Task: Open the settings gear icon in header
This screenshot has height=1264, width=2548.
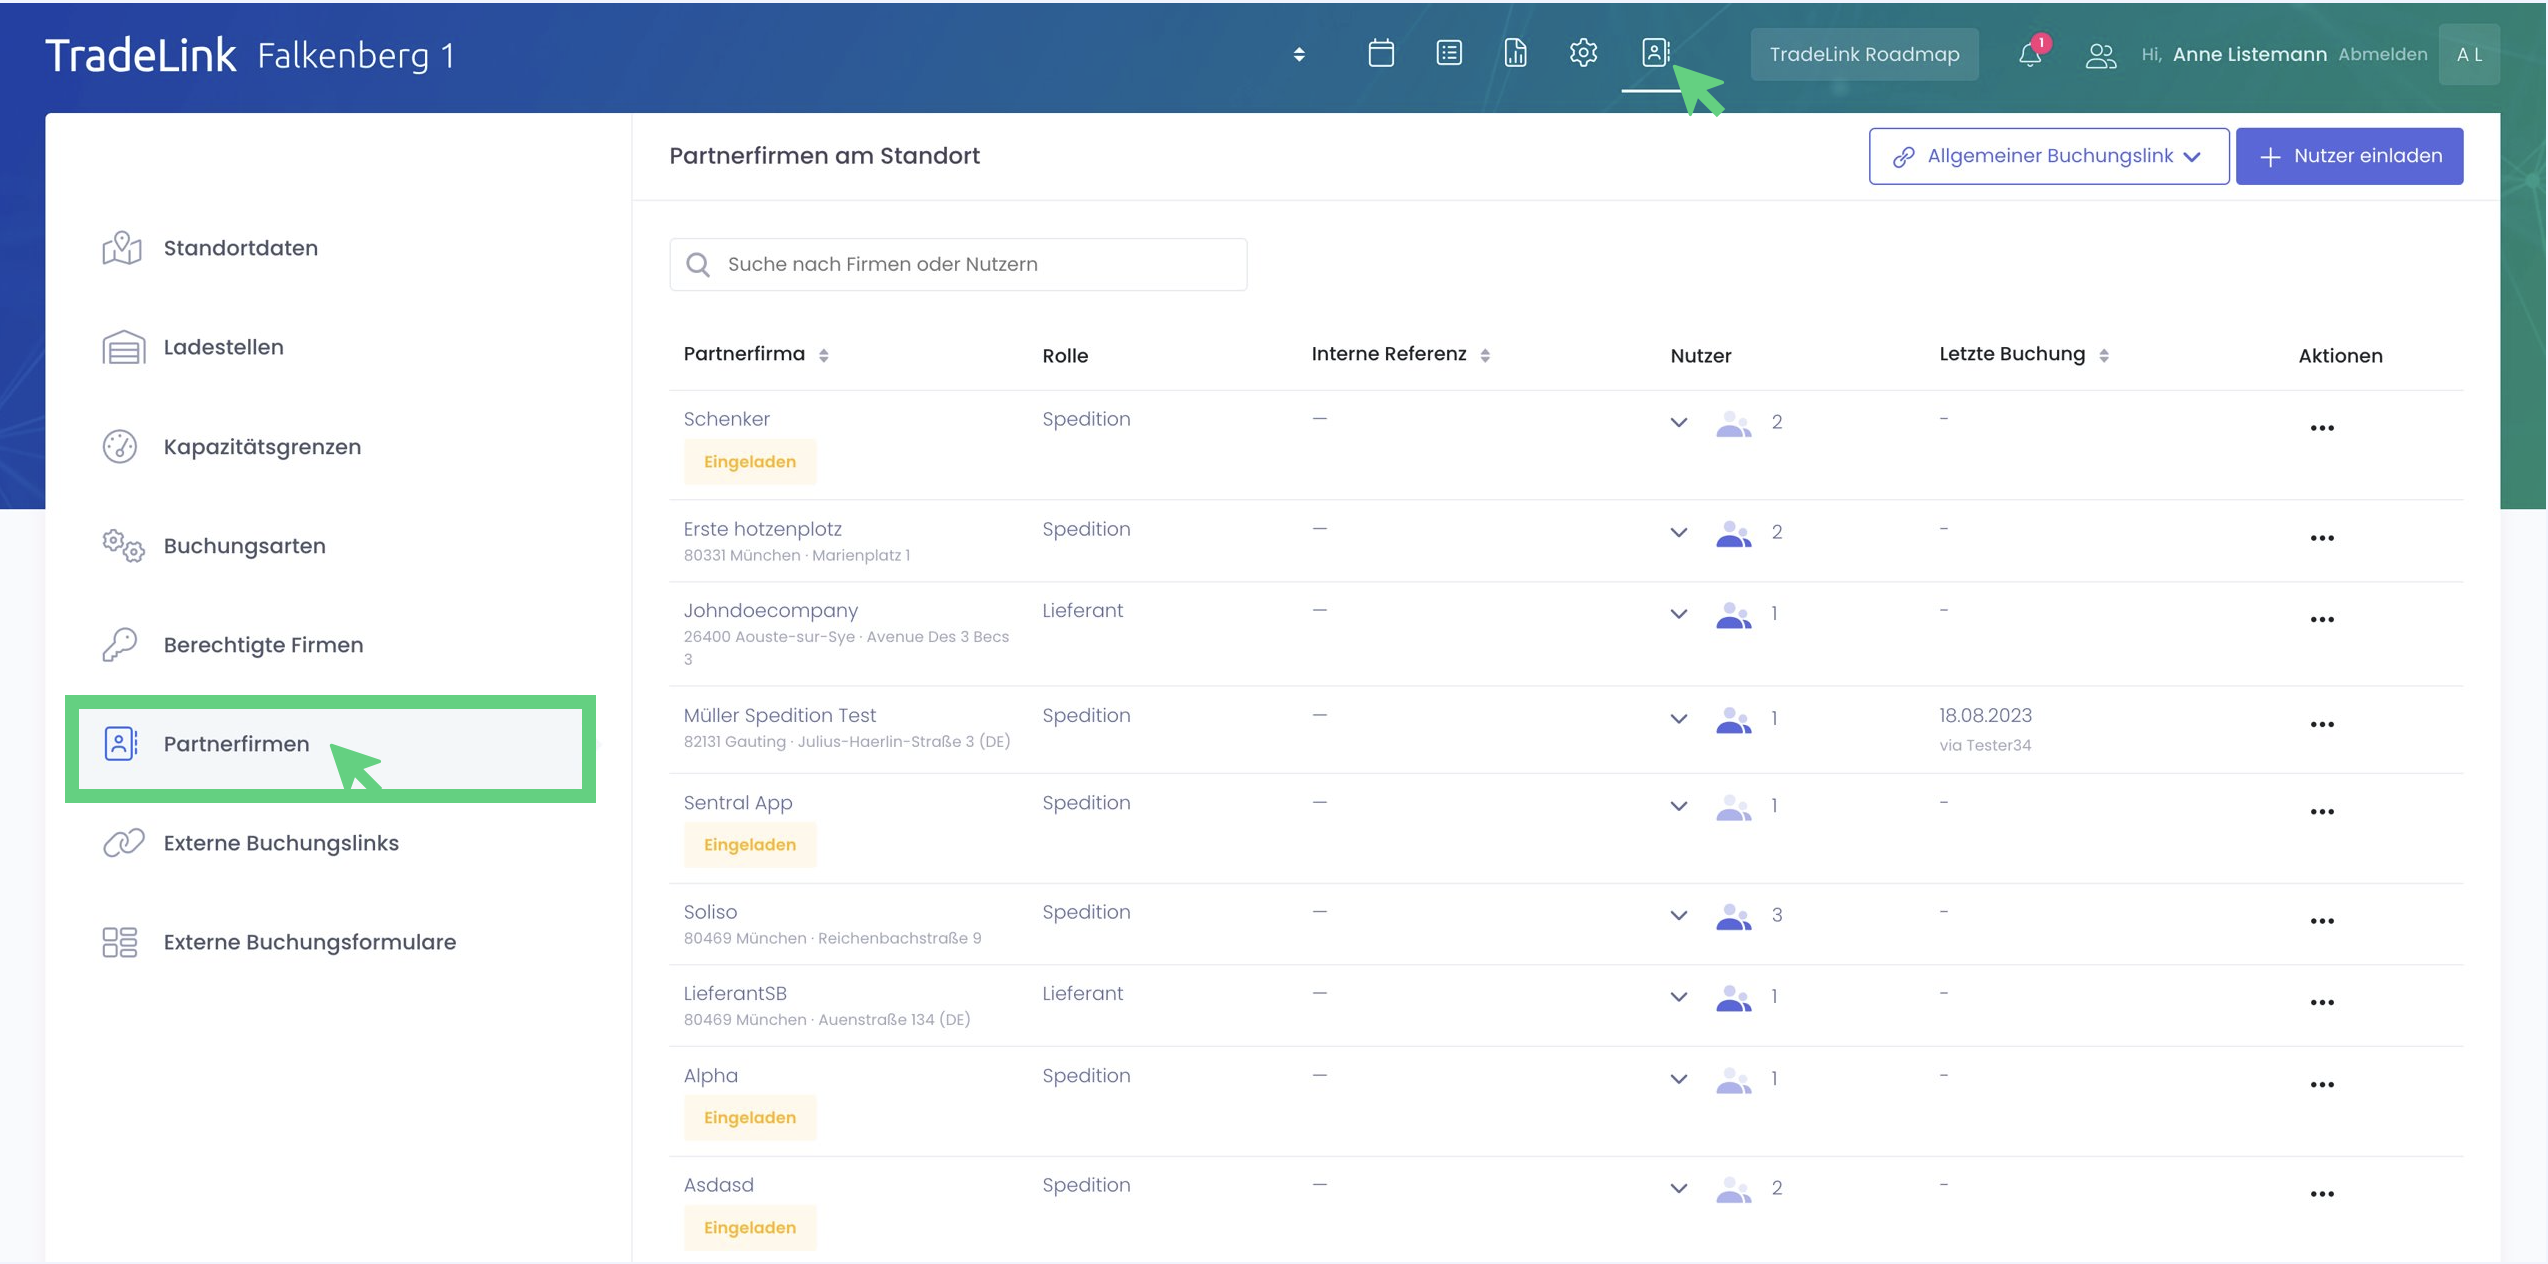Action: [1583, 53]
